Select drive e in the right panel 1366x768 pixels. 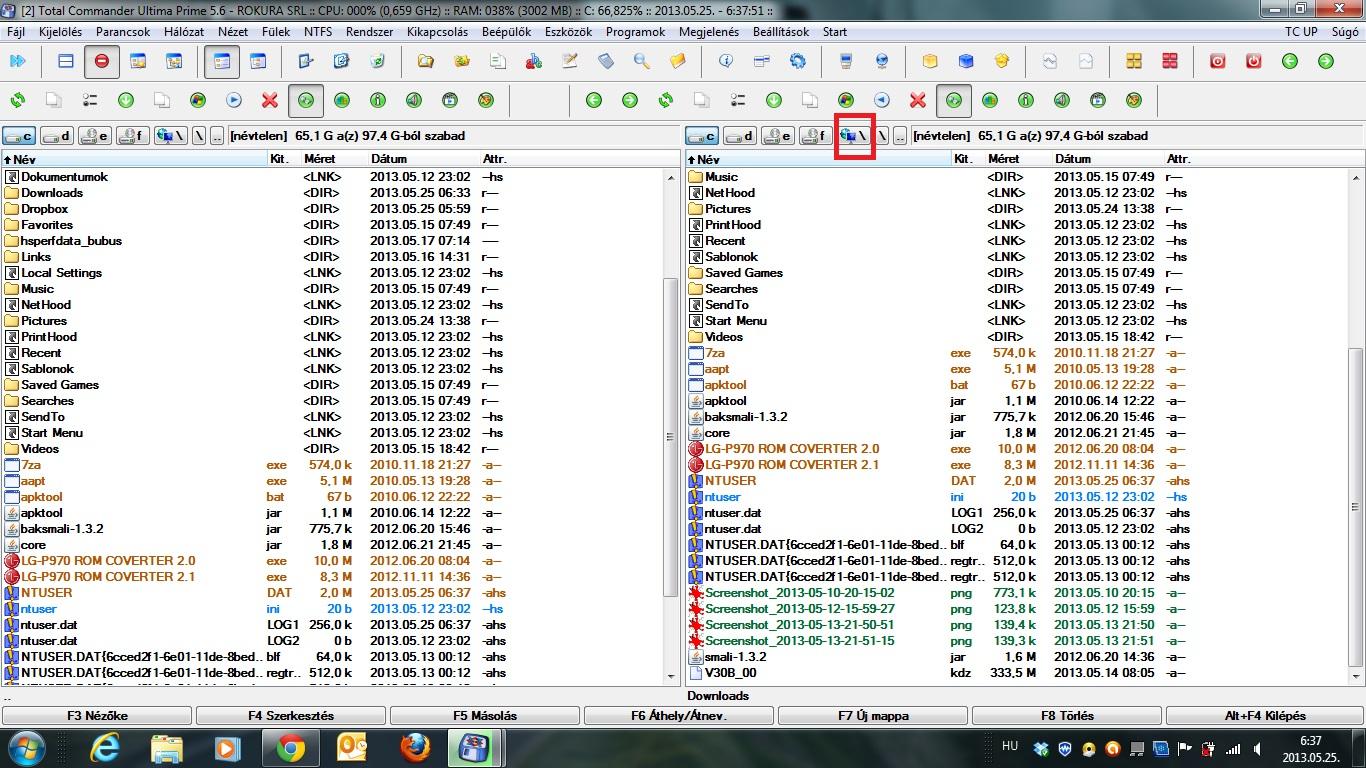point(778,136)
